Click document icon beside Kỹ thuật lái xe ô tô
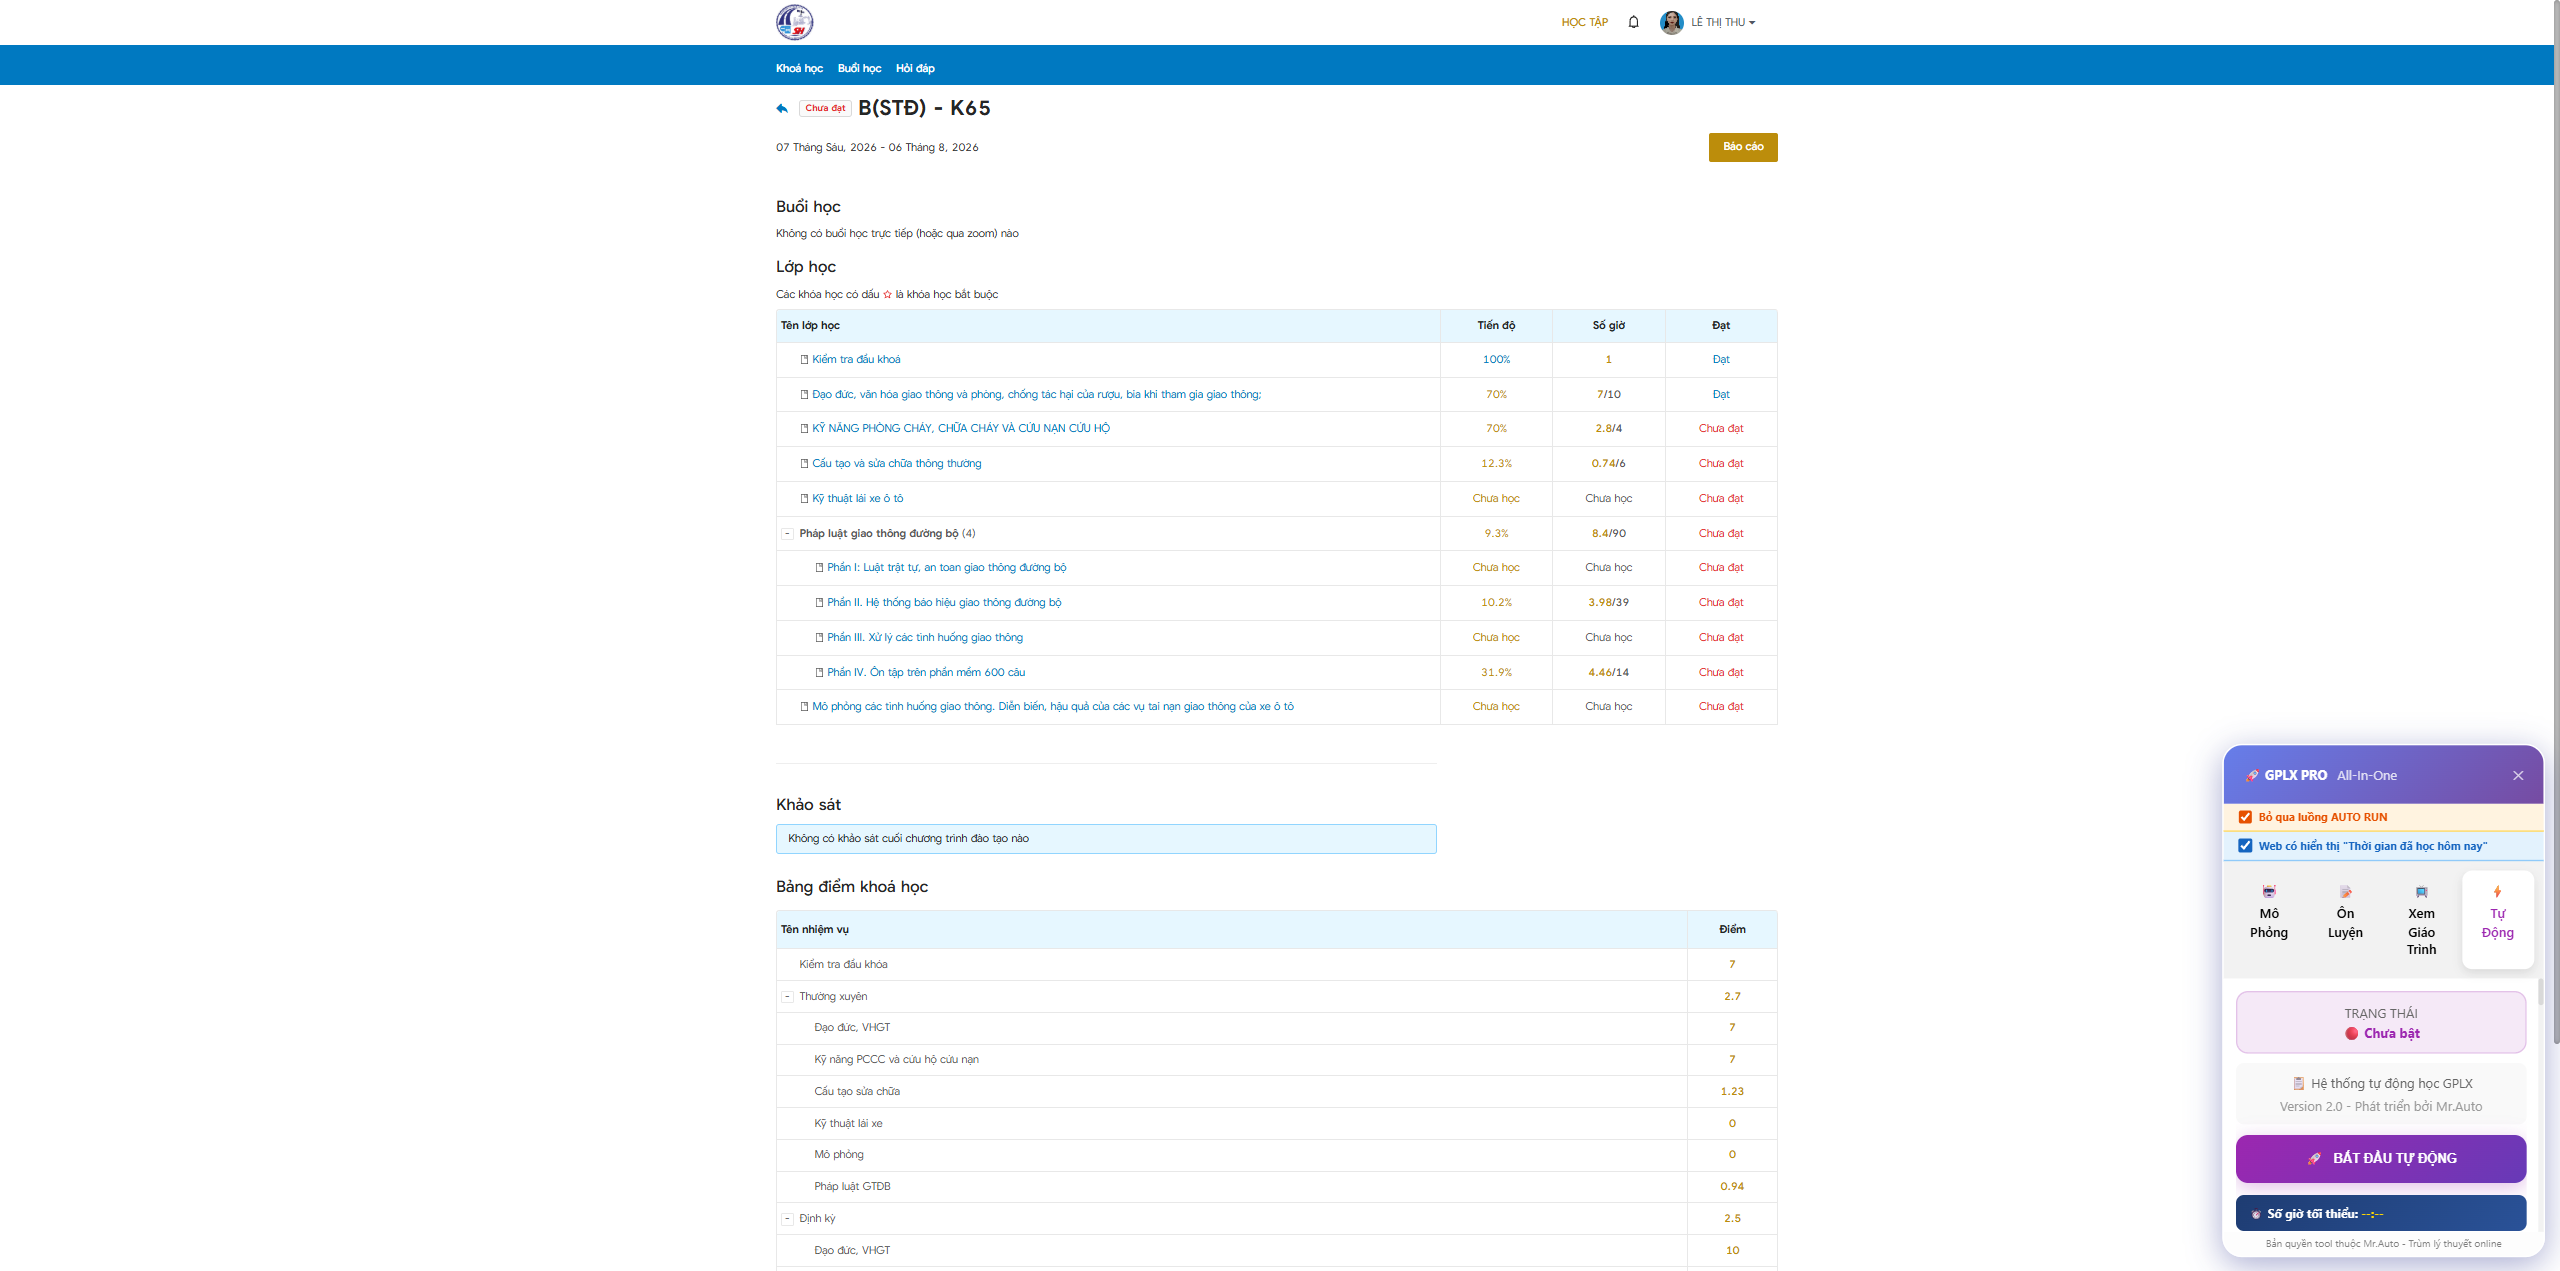 (x=804, y=498)
